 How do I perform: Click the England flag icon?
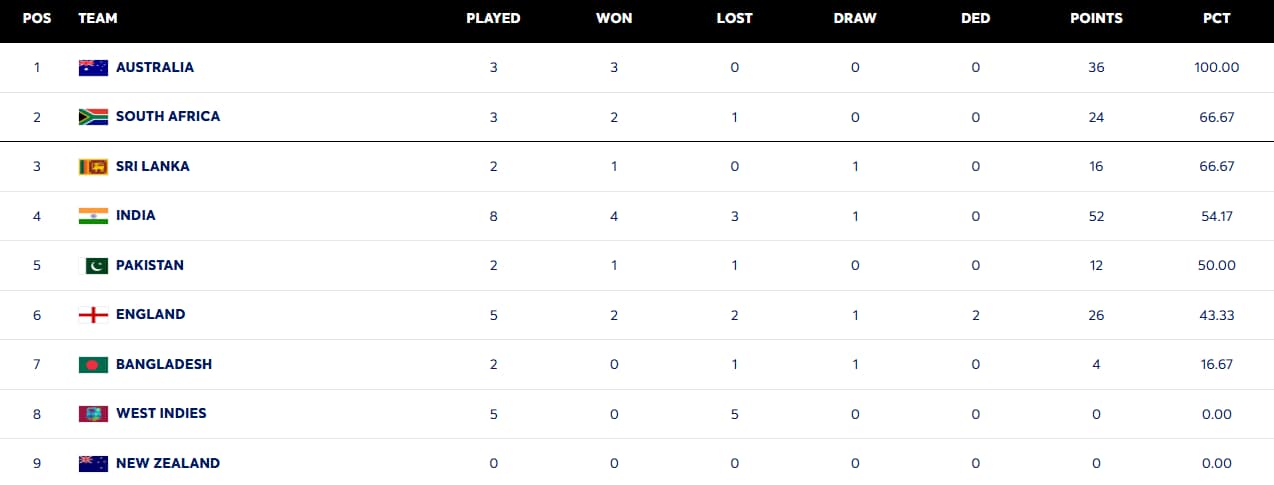click(93, 315)
